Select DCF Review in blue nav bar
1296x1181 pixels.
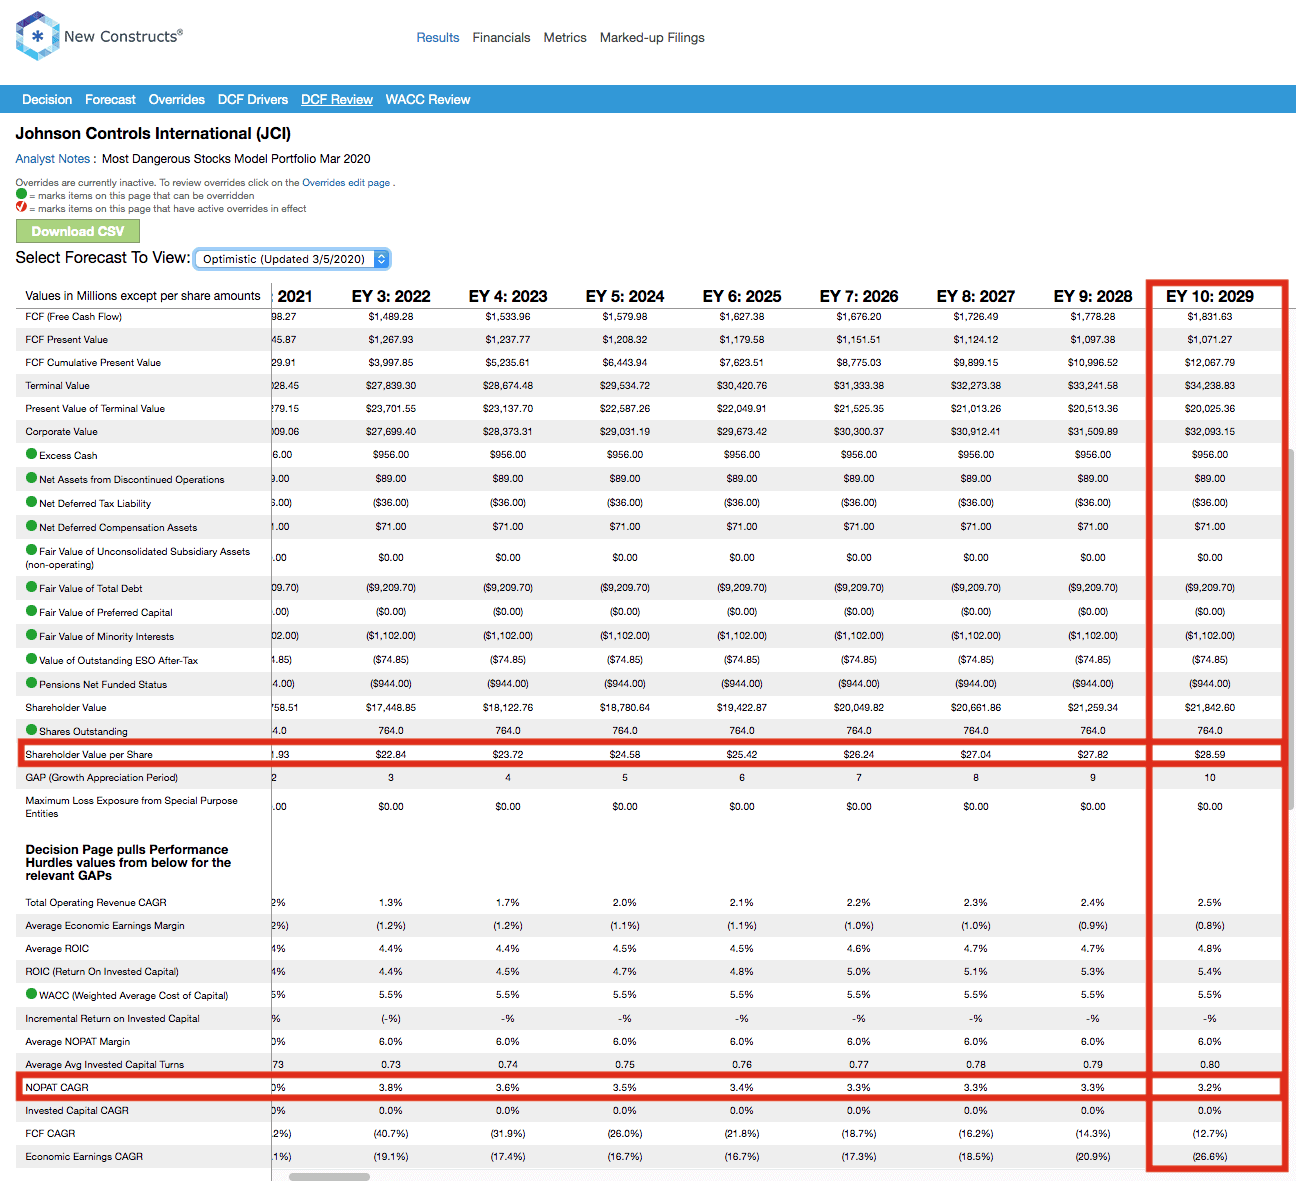337,99
